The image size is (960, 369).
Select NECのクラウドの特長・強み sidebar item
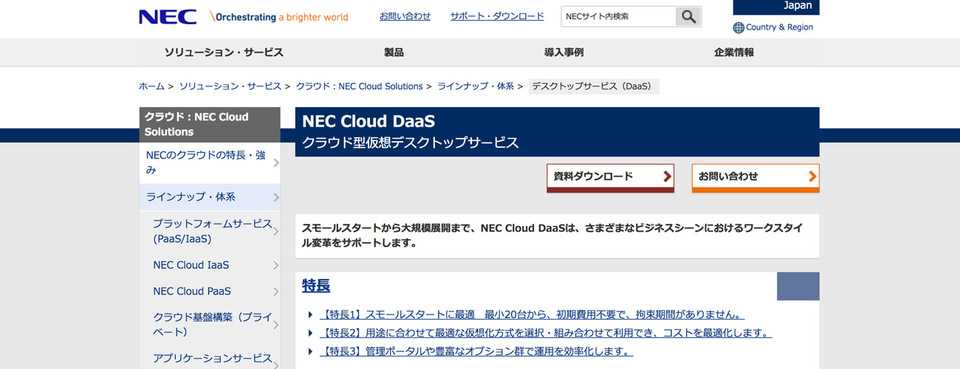(x=209, y=163)
